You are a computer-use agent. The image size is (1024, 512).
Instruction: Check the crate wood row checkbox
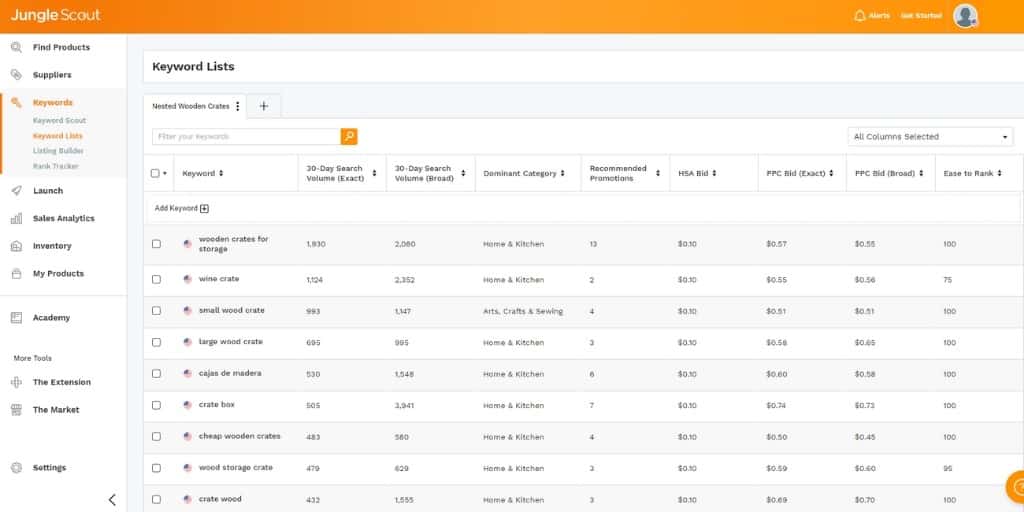click(x=156, y=499)
